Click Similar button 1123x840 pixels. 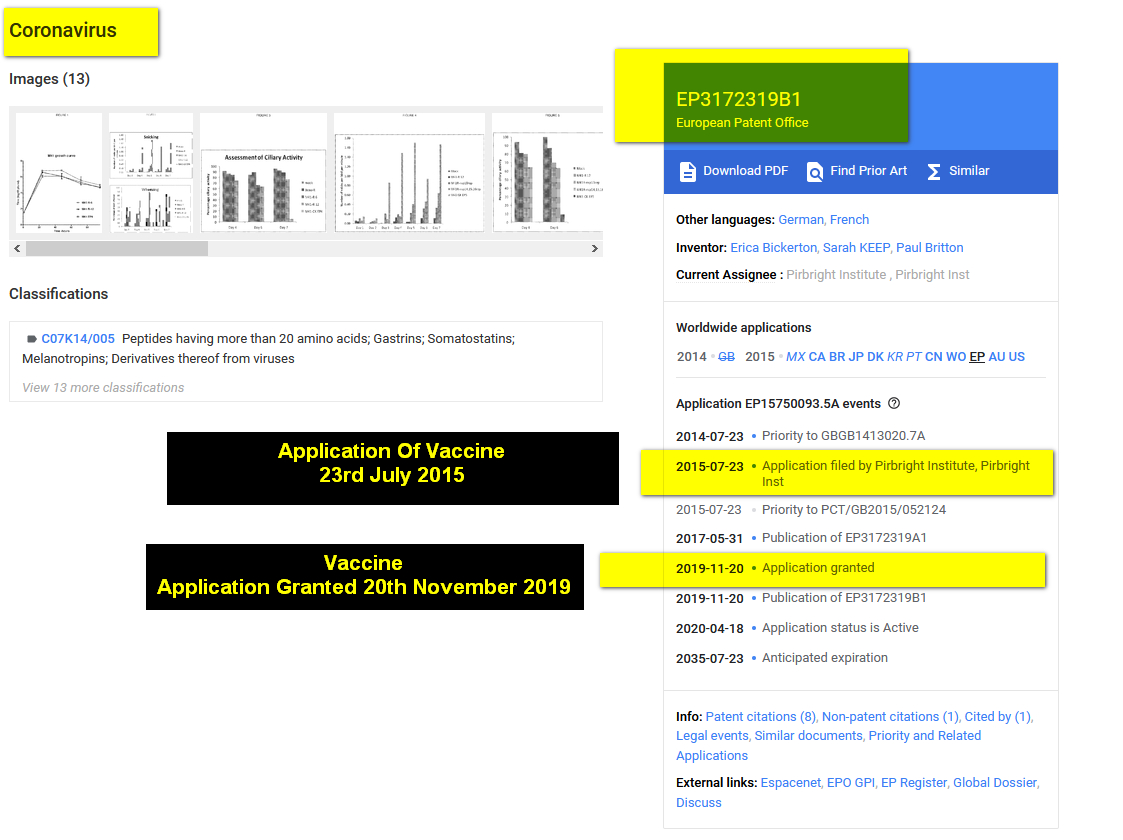click(x=958, y=171)
